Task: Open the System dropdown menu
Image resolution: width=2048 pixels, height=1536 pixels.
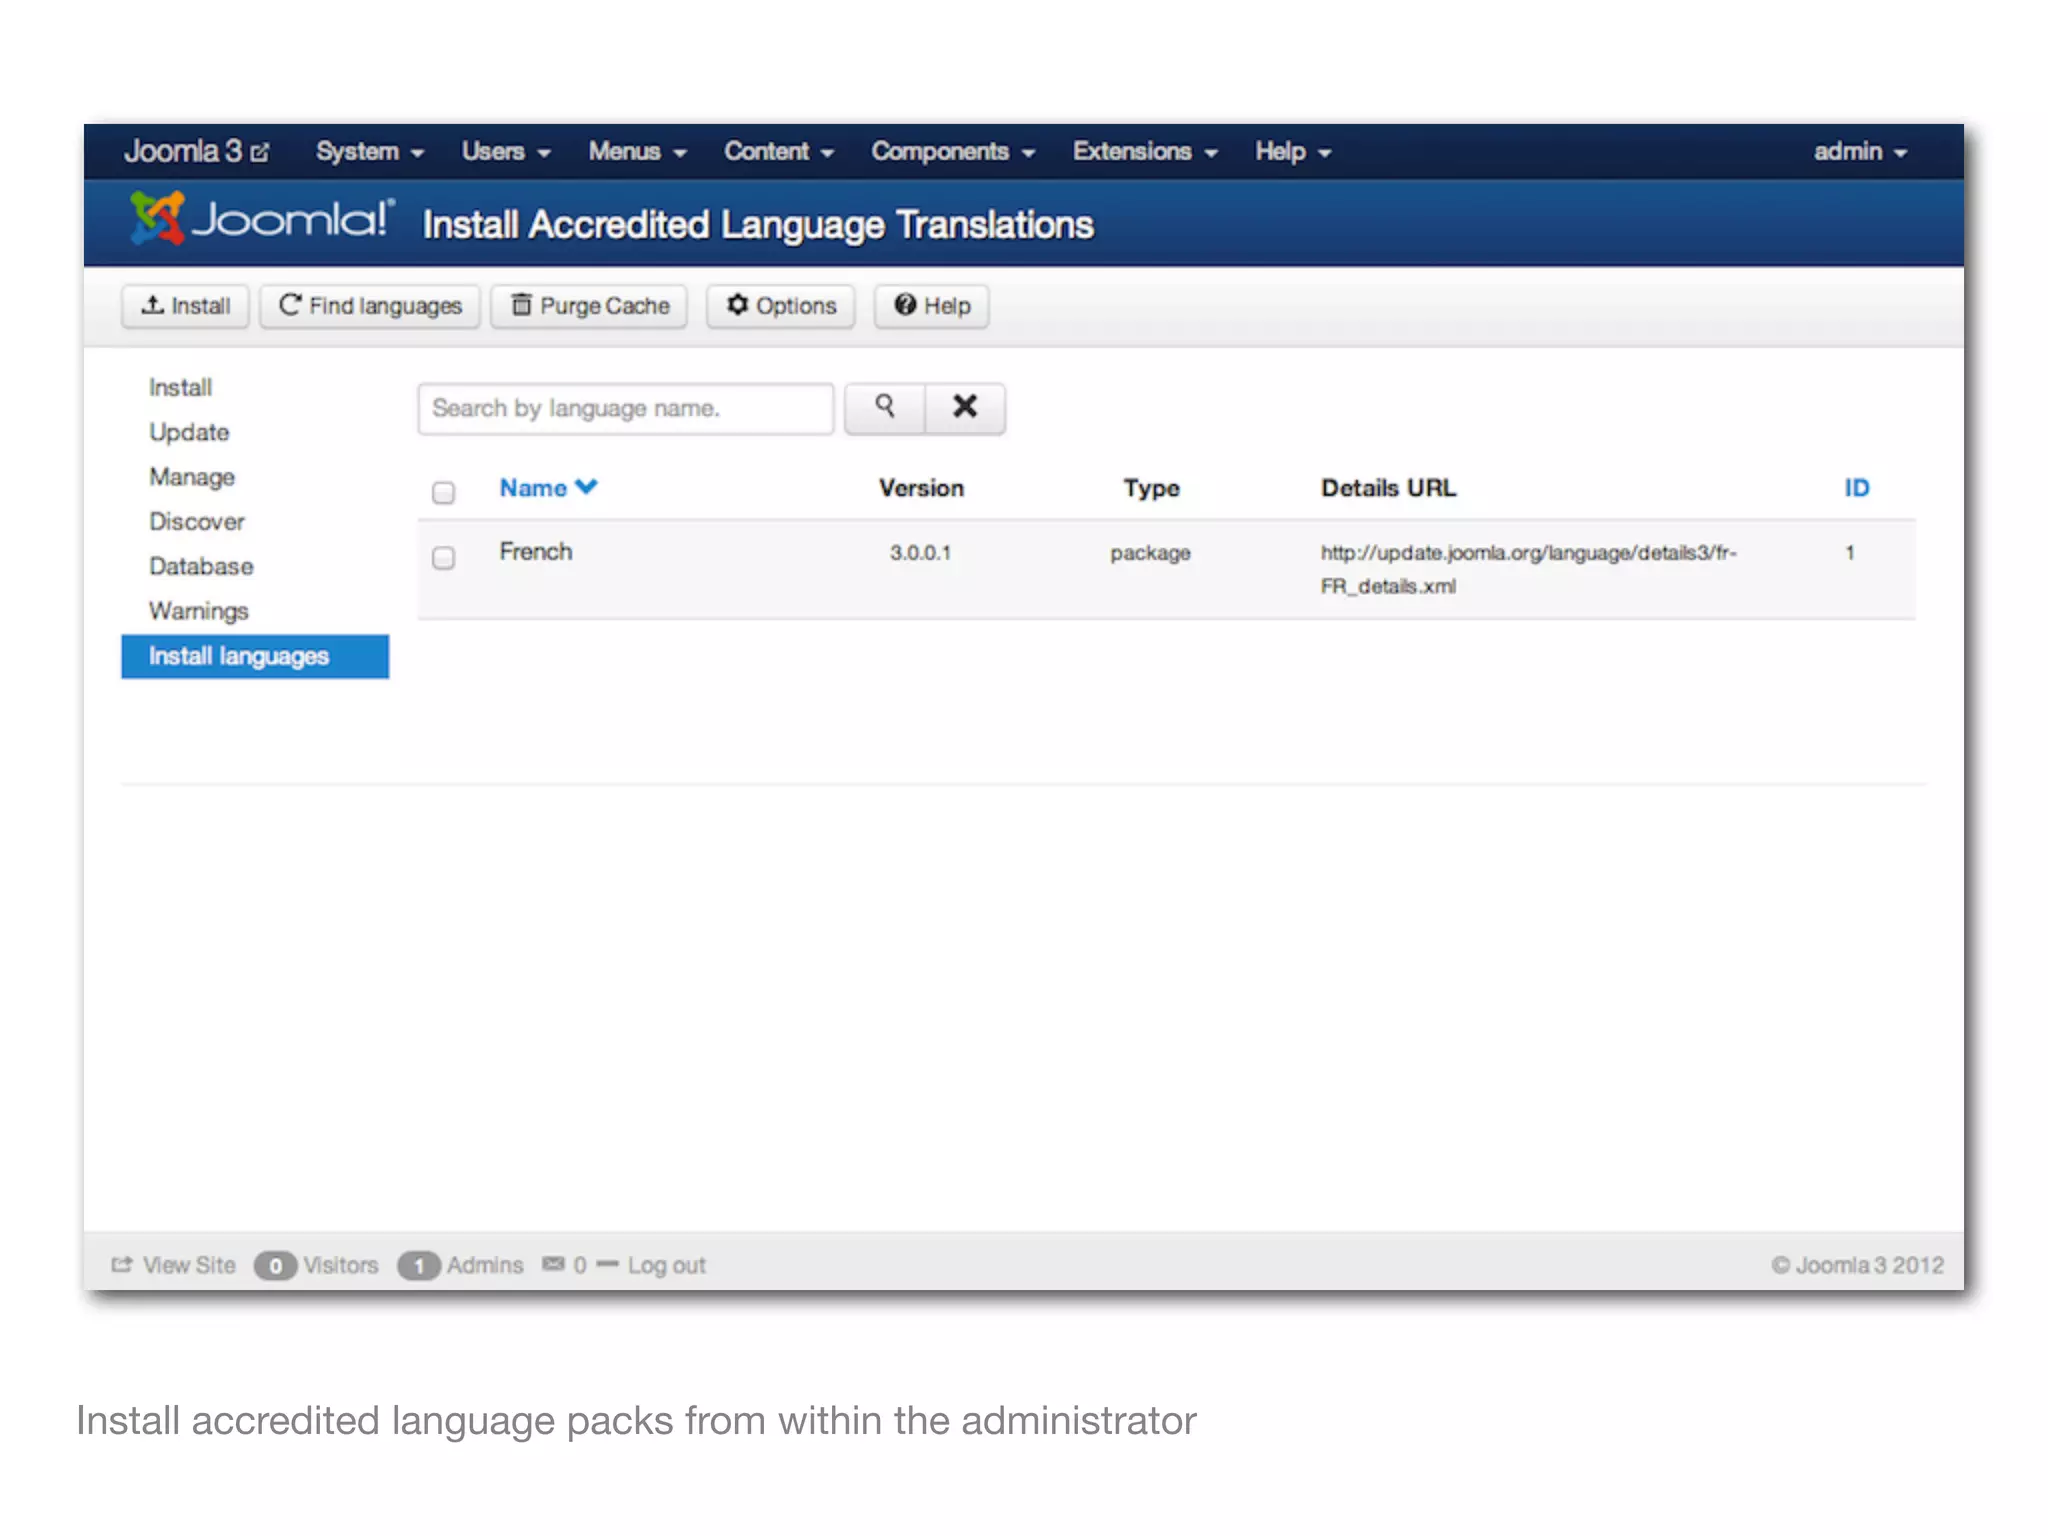Action: [370, 152]
